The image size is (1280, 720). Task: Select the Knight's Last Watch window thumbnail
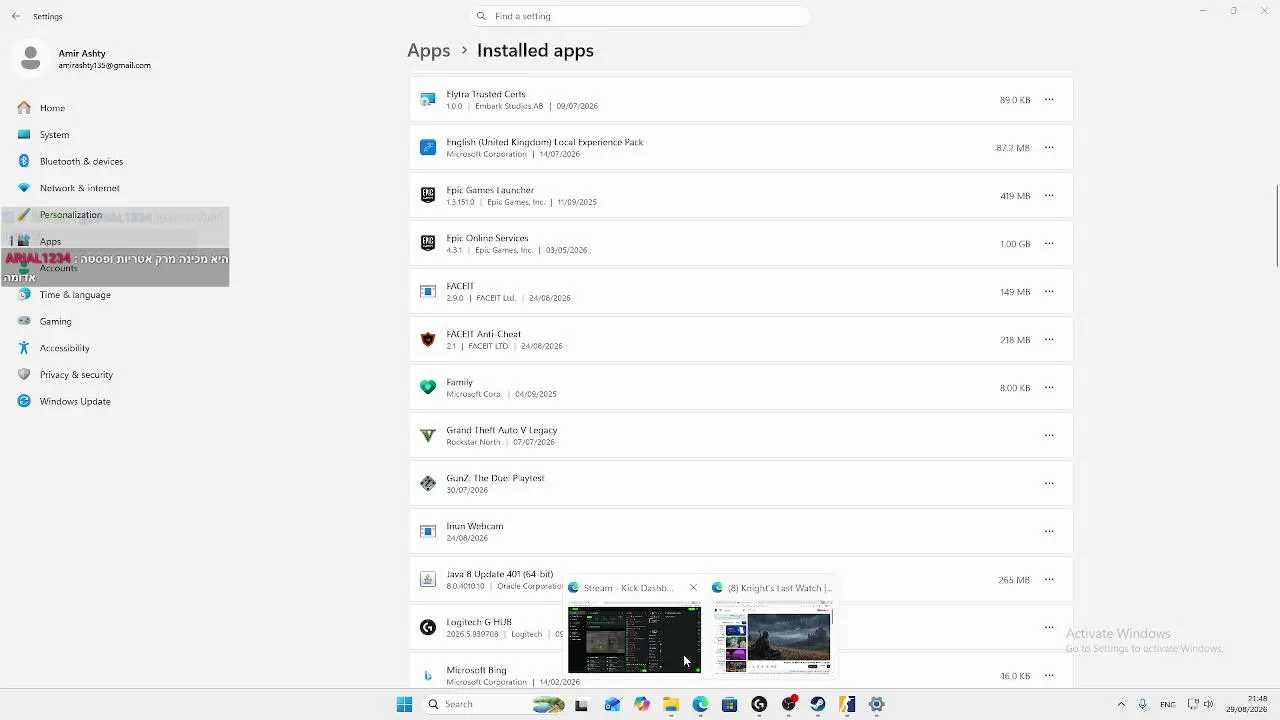(772, 639)
